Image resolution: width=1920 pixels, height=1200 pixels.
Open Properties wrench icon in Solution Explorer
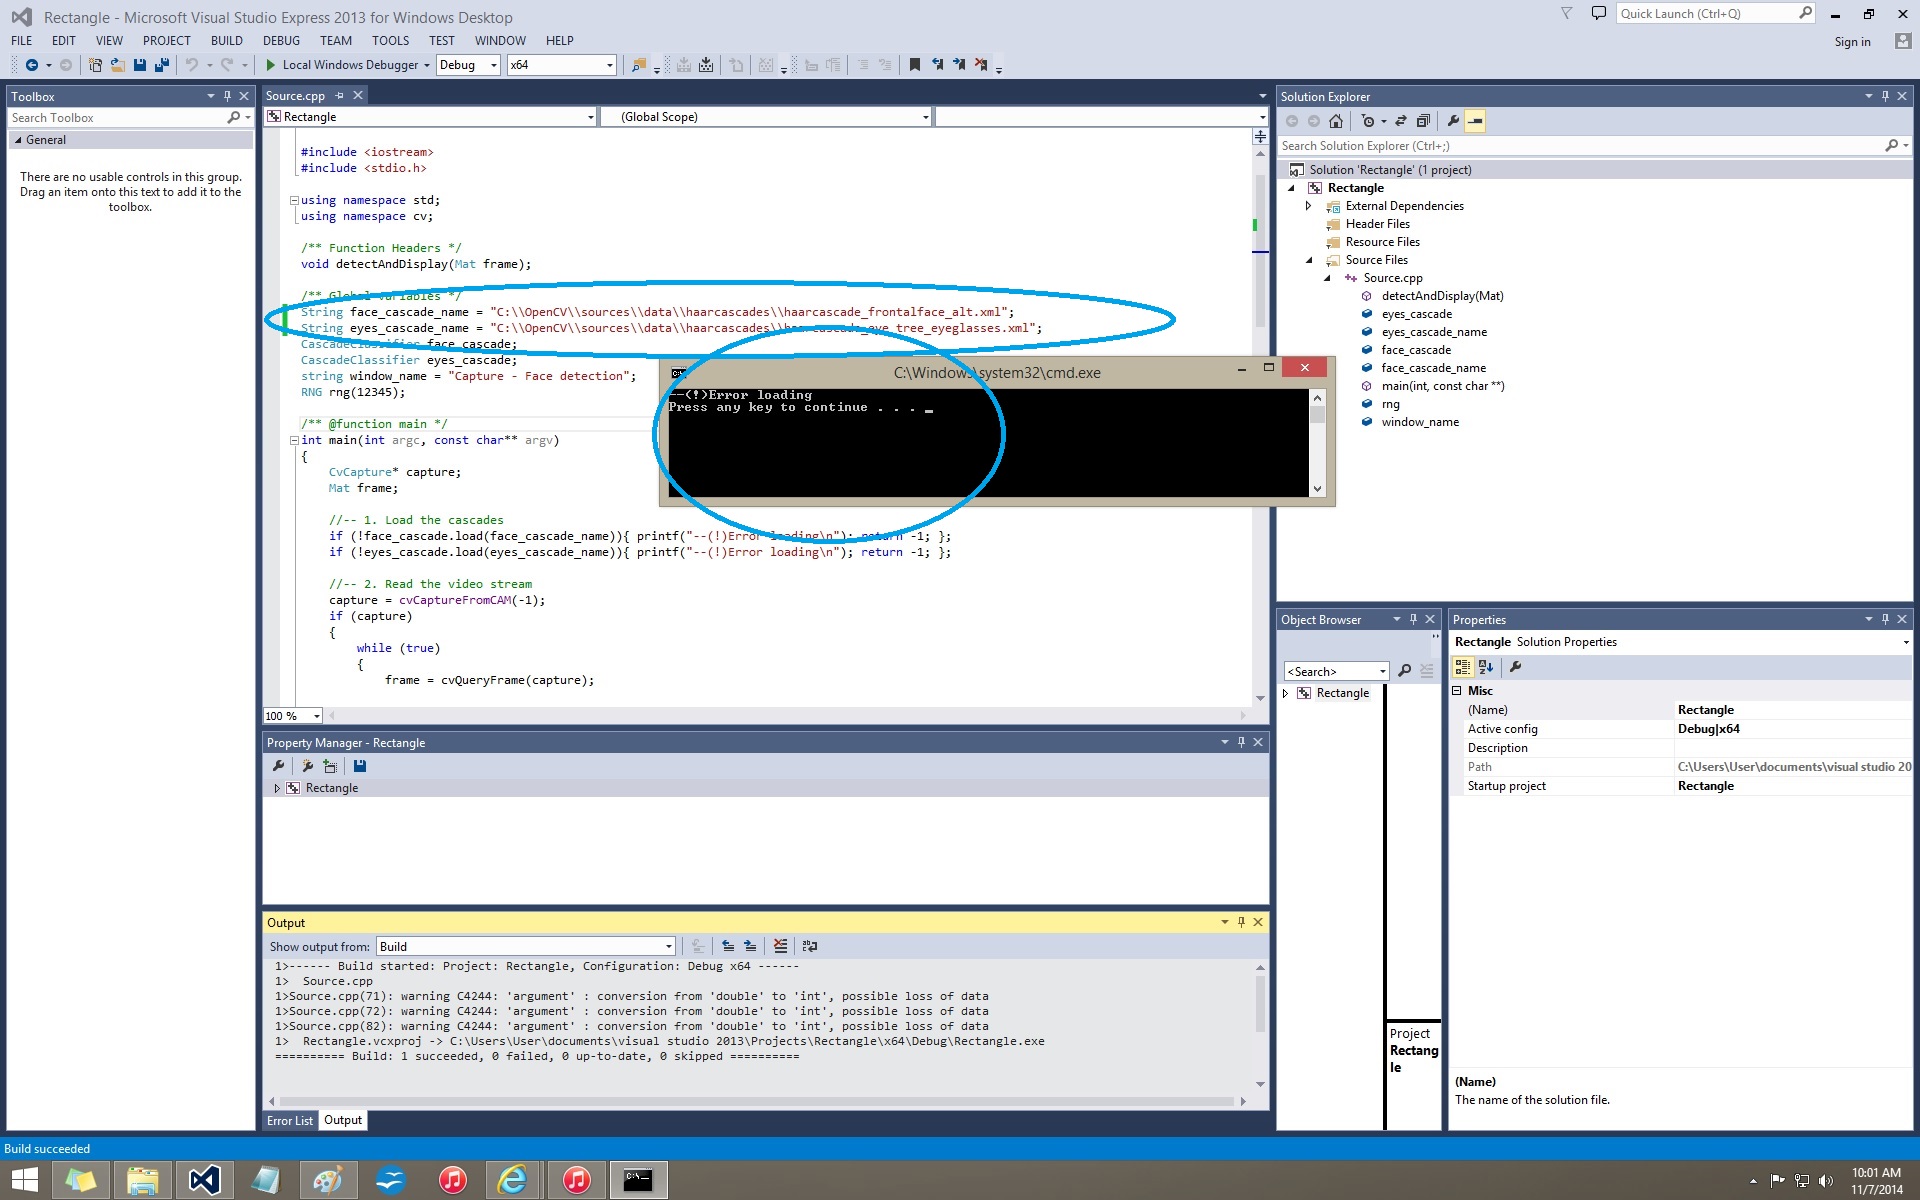pyautogui.click(x=1453, y=121)
